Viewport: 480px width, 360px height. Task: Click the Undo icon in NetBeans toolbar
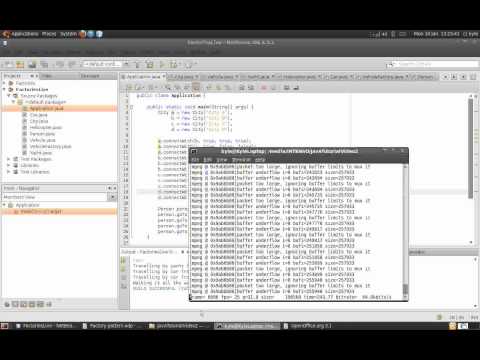tap(60, 64)
